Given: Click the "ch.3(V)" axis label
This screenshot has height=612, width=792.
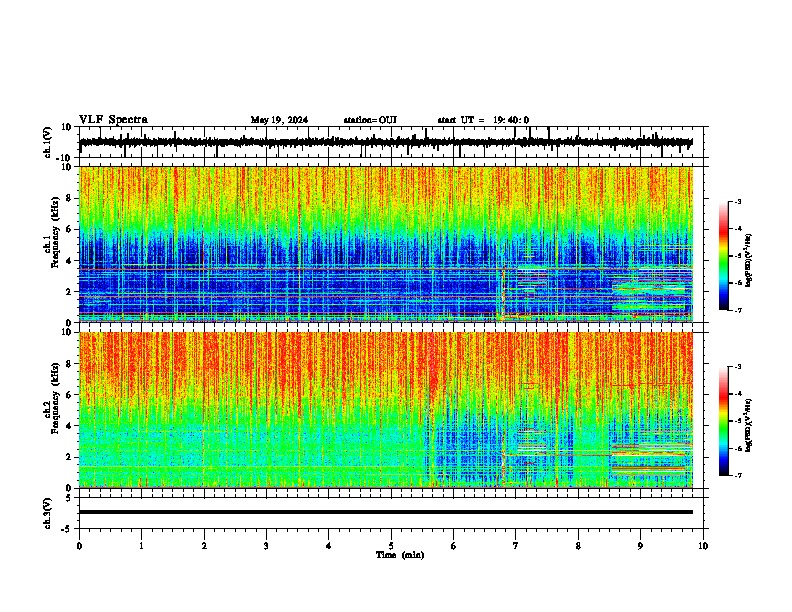Looking at the screenshot, I should click(48, 513).
